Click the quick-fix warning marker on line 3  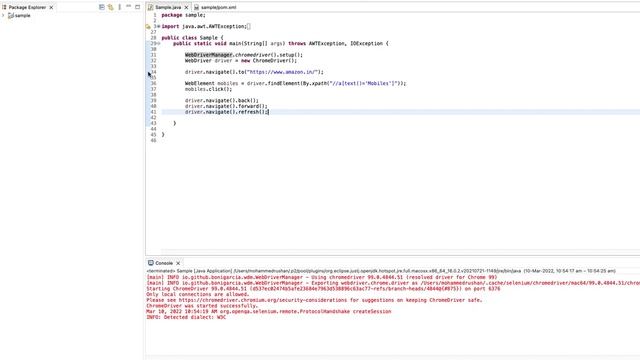pos(148,27)
